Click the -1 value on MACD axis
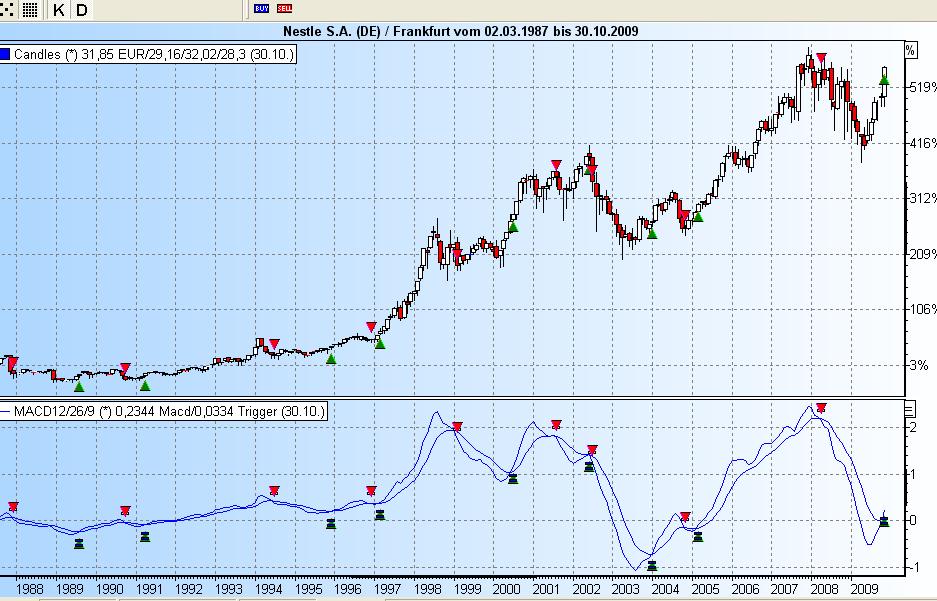This screenshot has height=601, width=937. (x=912, y=568)
